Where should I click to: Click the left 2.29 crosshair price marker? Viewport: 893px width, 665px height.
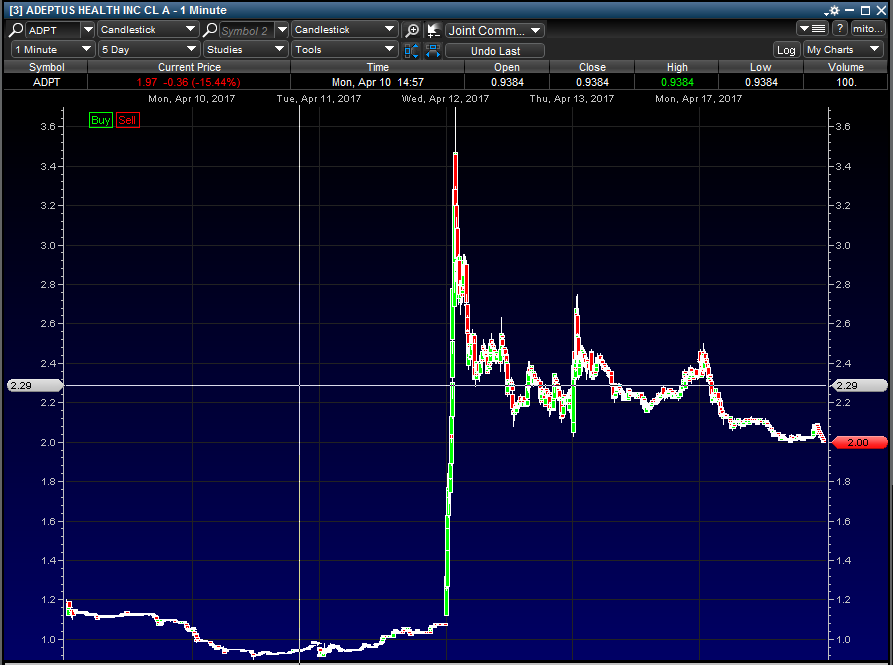click(x=34, y=385)
